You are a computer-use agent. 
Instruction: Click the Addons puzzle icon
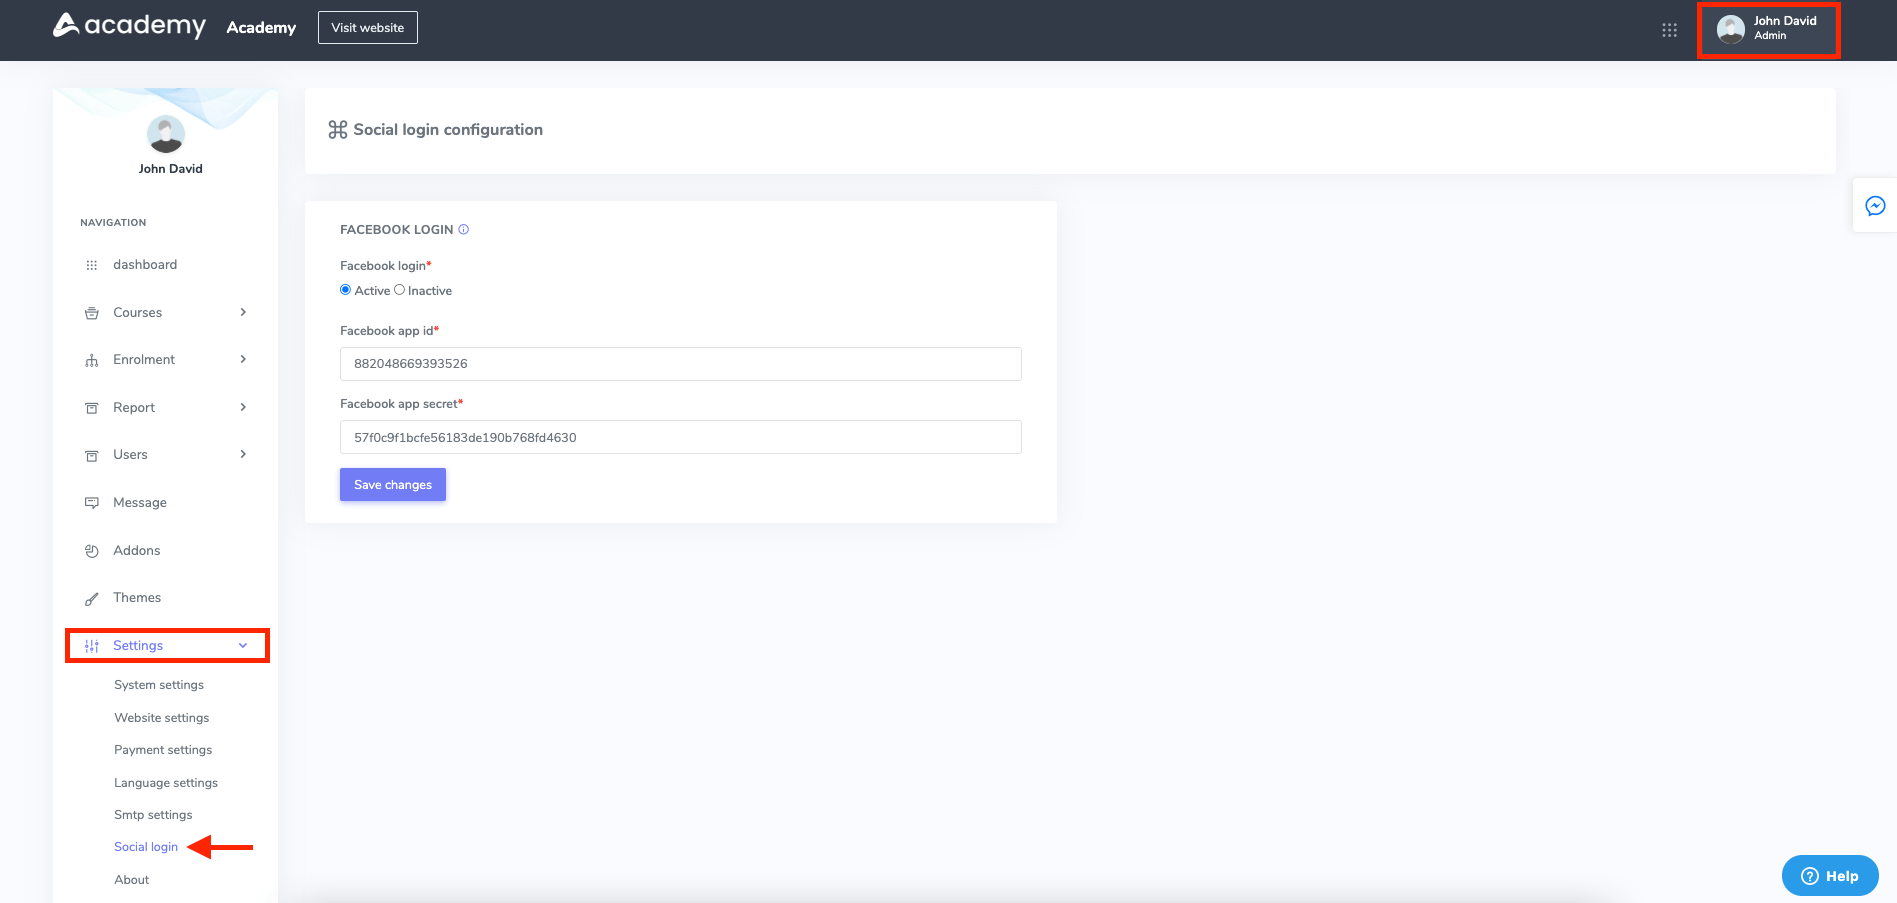click(91, 550)
